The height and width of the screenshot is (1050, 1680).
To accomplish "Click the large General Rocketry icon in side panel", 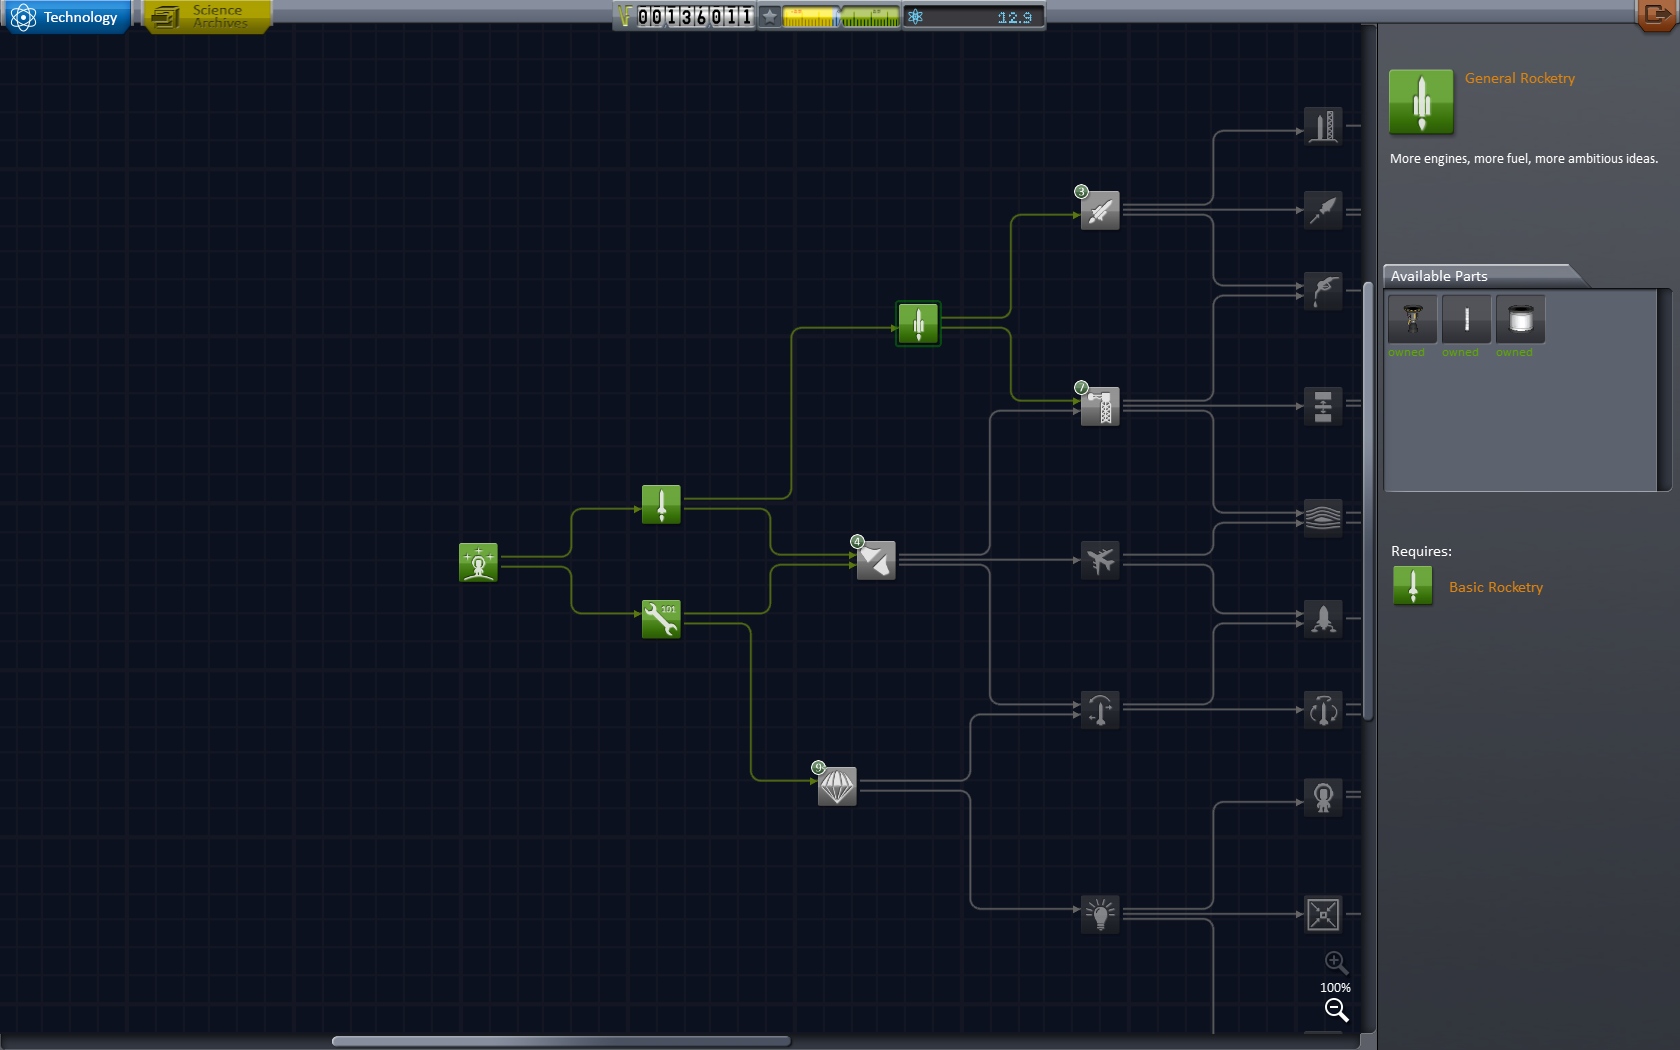I will click(1421, 102).
